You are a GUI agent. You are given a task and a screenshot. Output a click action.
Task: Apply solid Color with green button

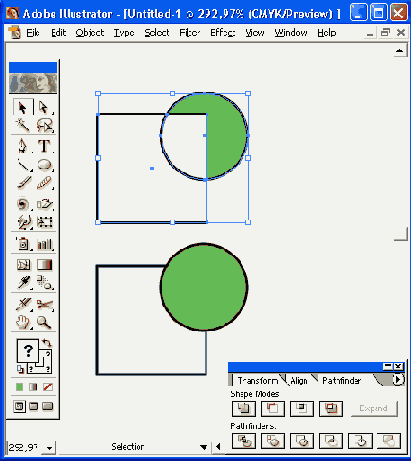coord(19,387)
